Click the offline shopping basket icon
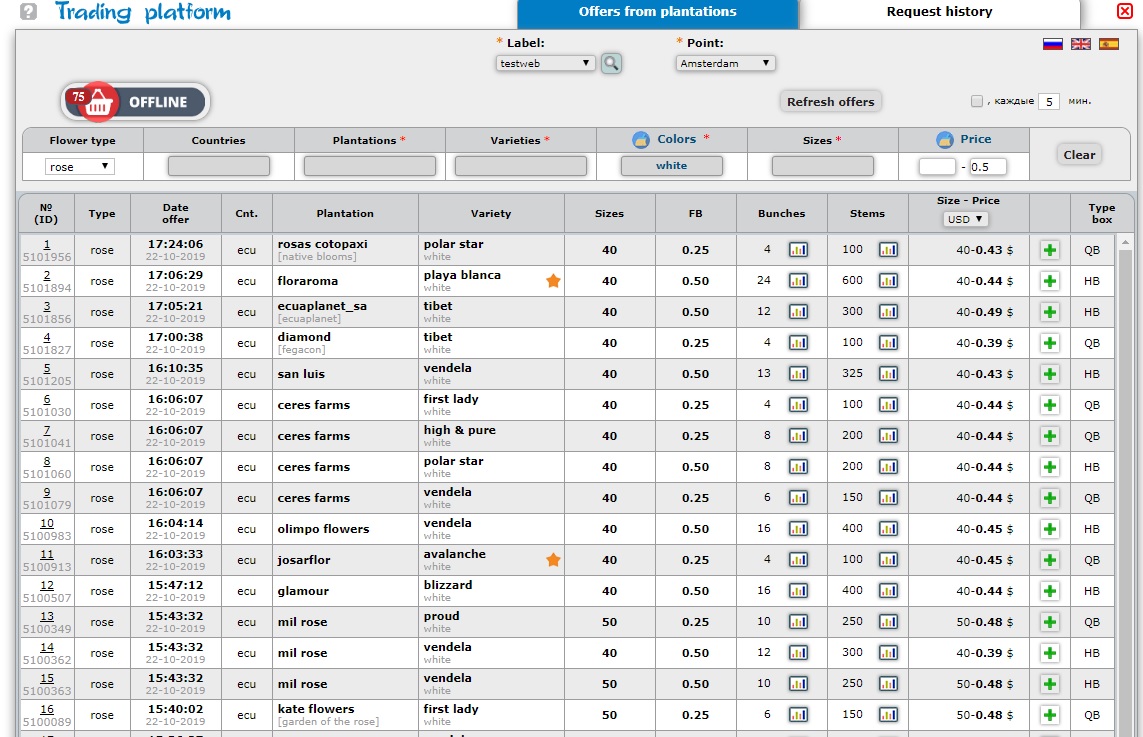Screen dimensions: 1143x737 pyautogui.click(x=95, y=101)
